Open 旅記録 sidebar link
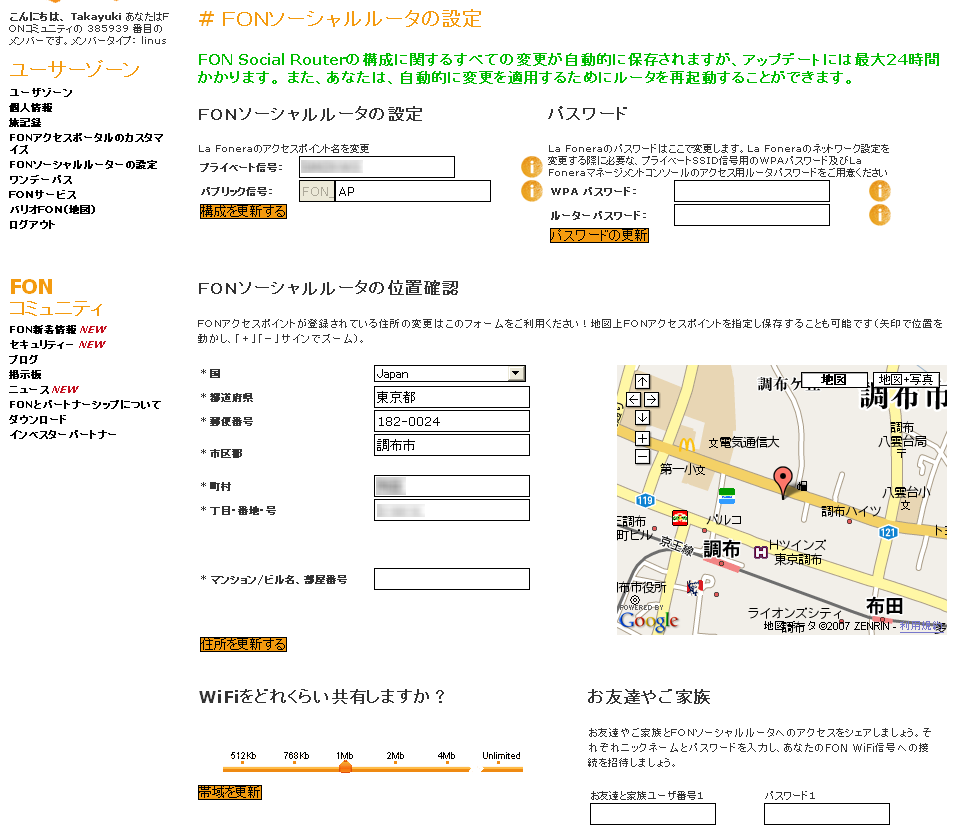This screenshot has height=830, width=964. click(x=25, y=122)
